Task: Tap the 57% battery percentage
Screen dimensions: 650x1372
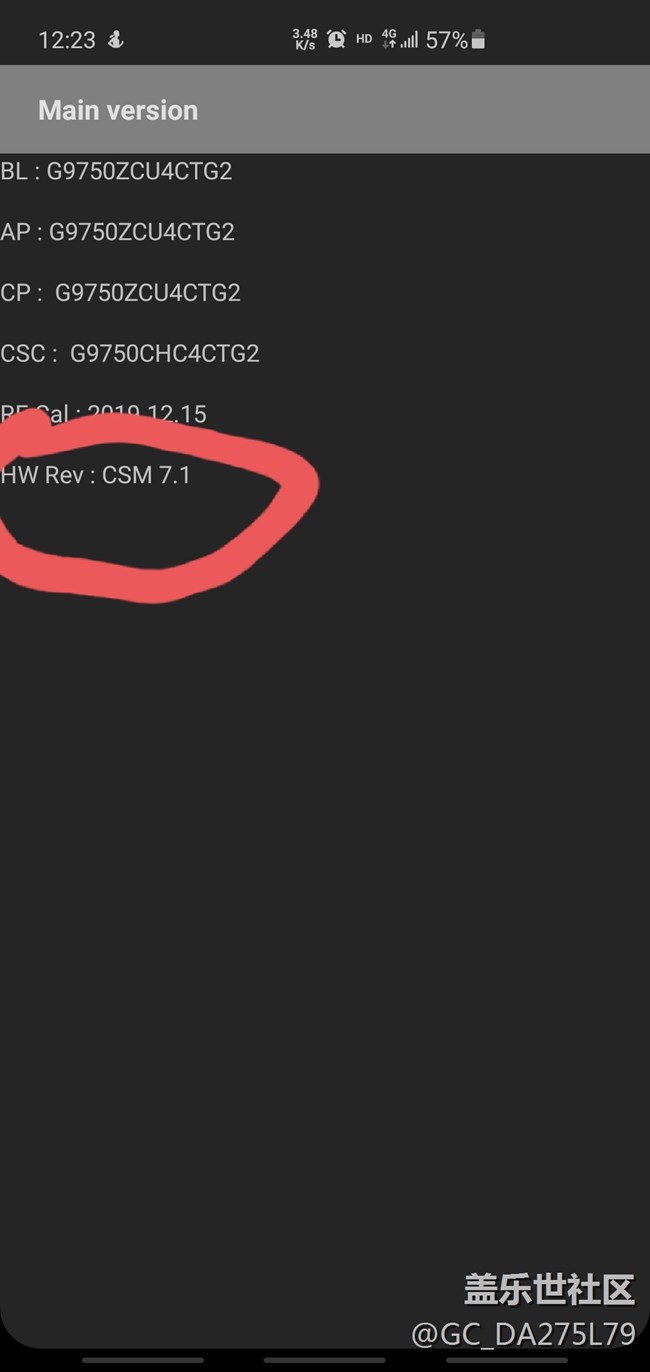Action: point(446,40)
